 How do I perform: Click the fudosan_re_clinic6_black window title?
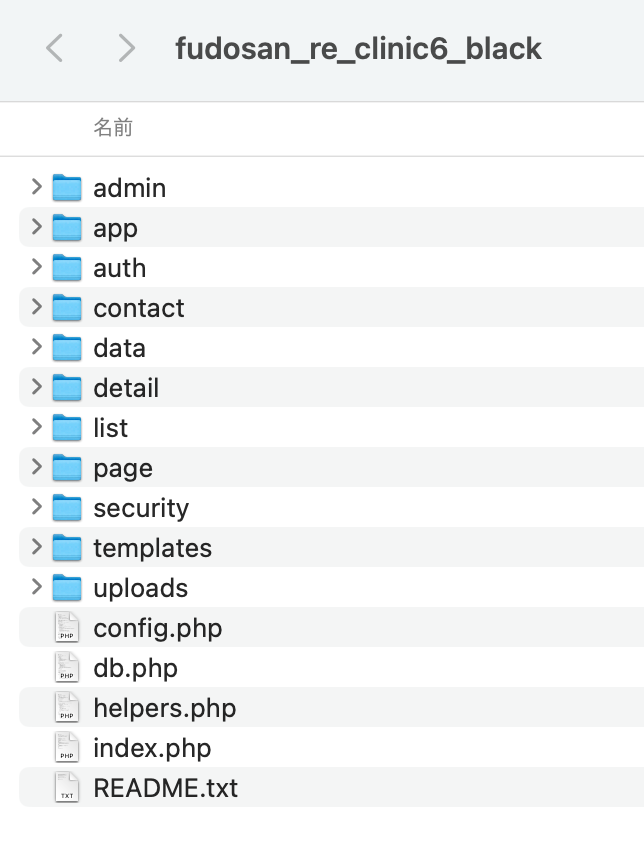(358, 48)
